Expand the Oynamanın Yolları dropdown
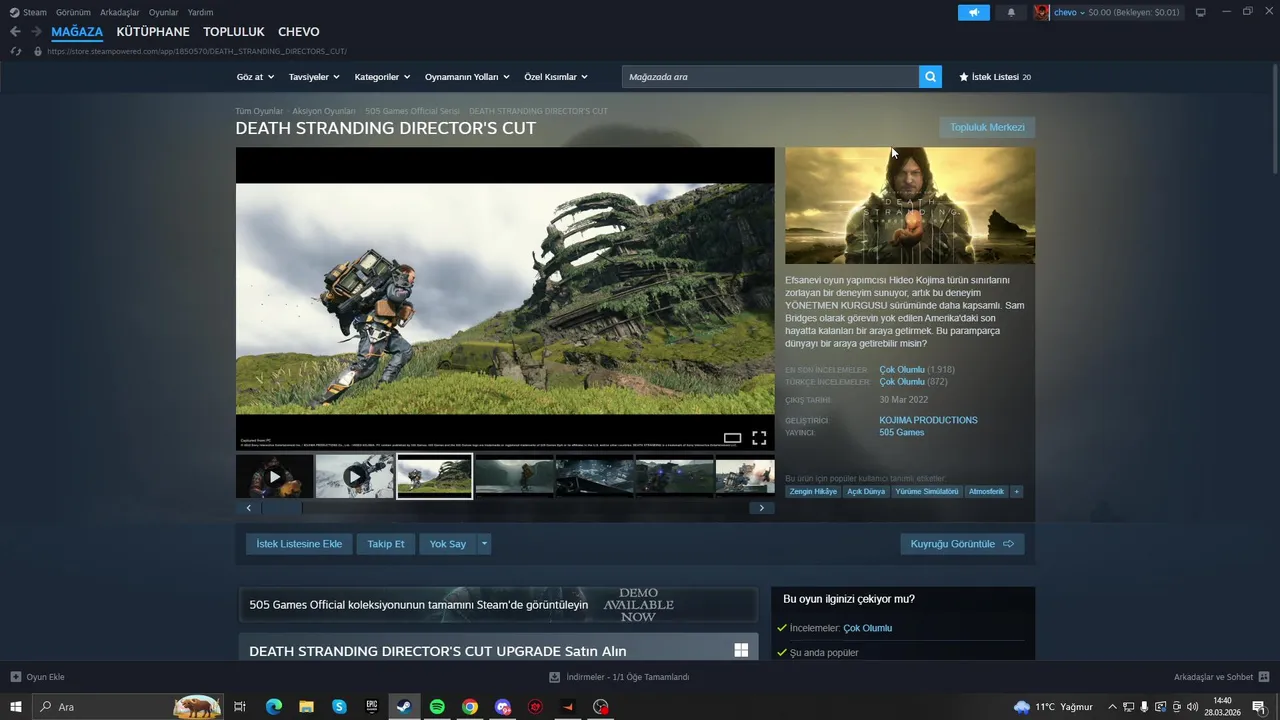Viewport: 1280px width, 720px height. click(467, 77)
